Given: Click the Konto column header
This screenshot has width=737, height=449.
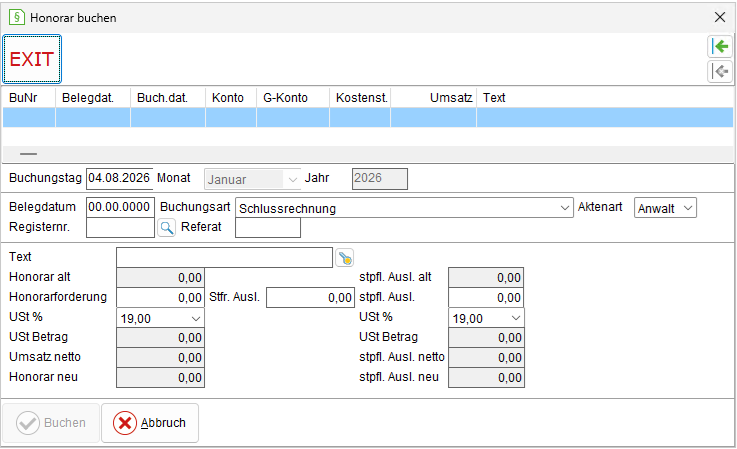Looking at the screenshot, I should pyautogui.click(x=231, y=98).
